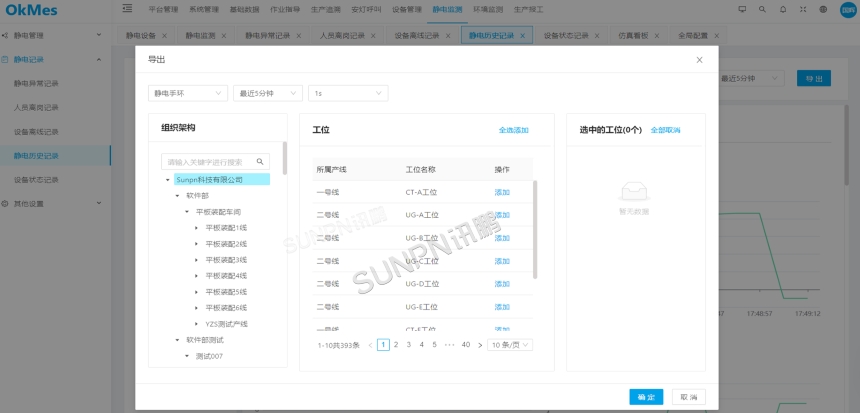Close the 静电监测 tab with its X
The image size is (860, 413).
[x=224, y=36]
